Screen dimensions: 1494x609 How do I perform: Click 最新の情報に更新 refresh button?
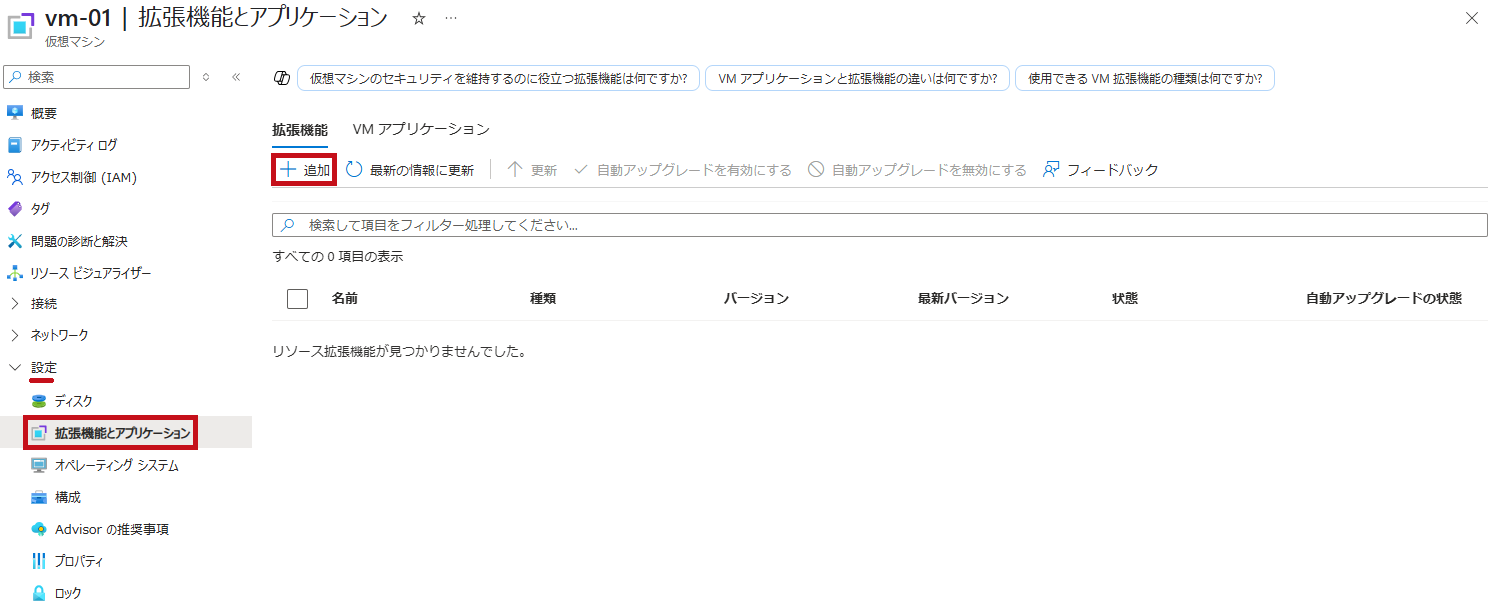click(410, 170)
